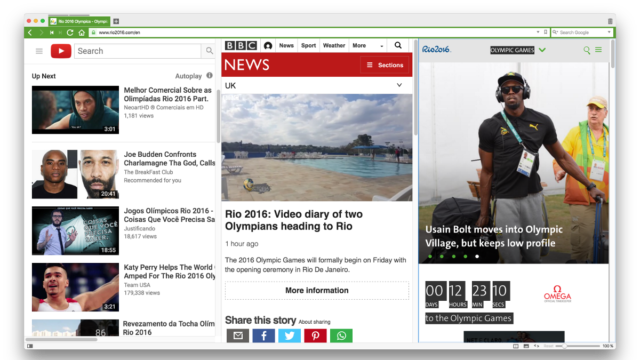Expand the UK section dropdown chevron

pos(399,85)
